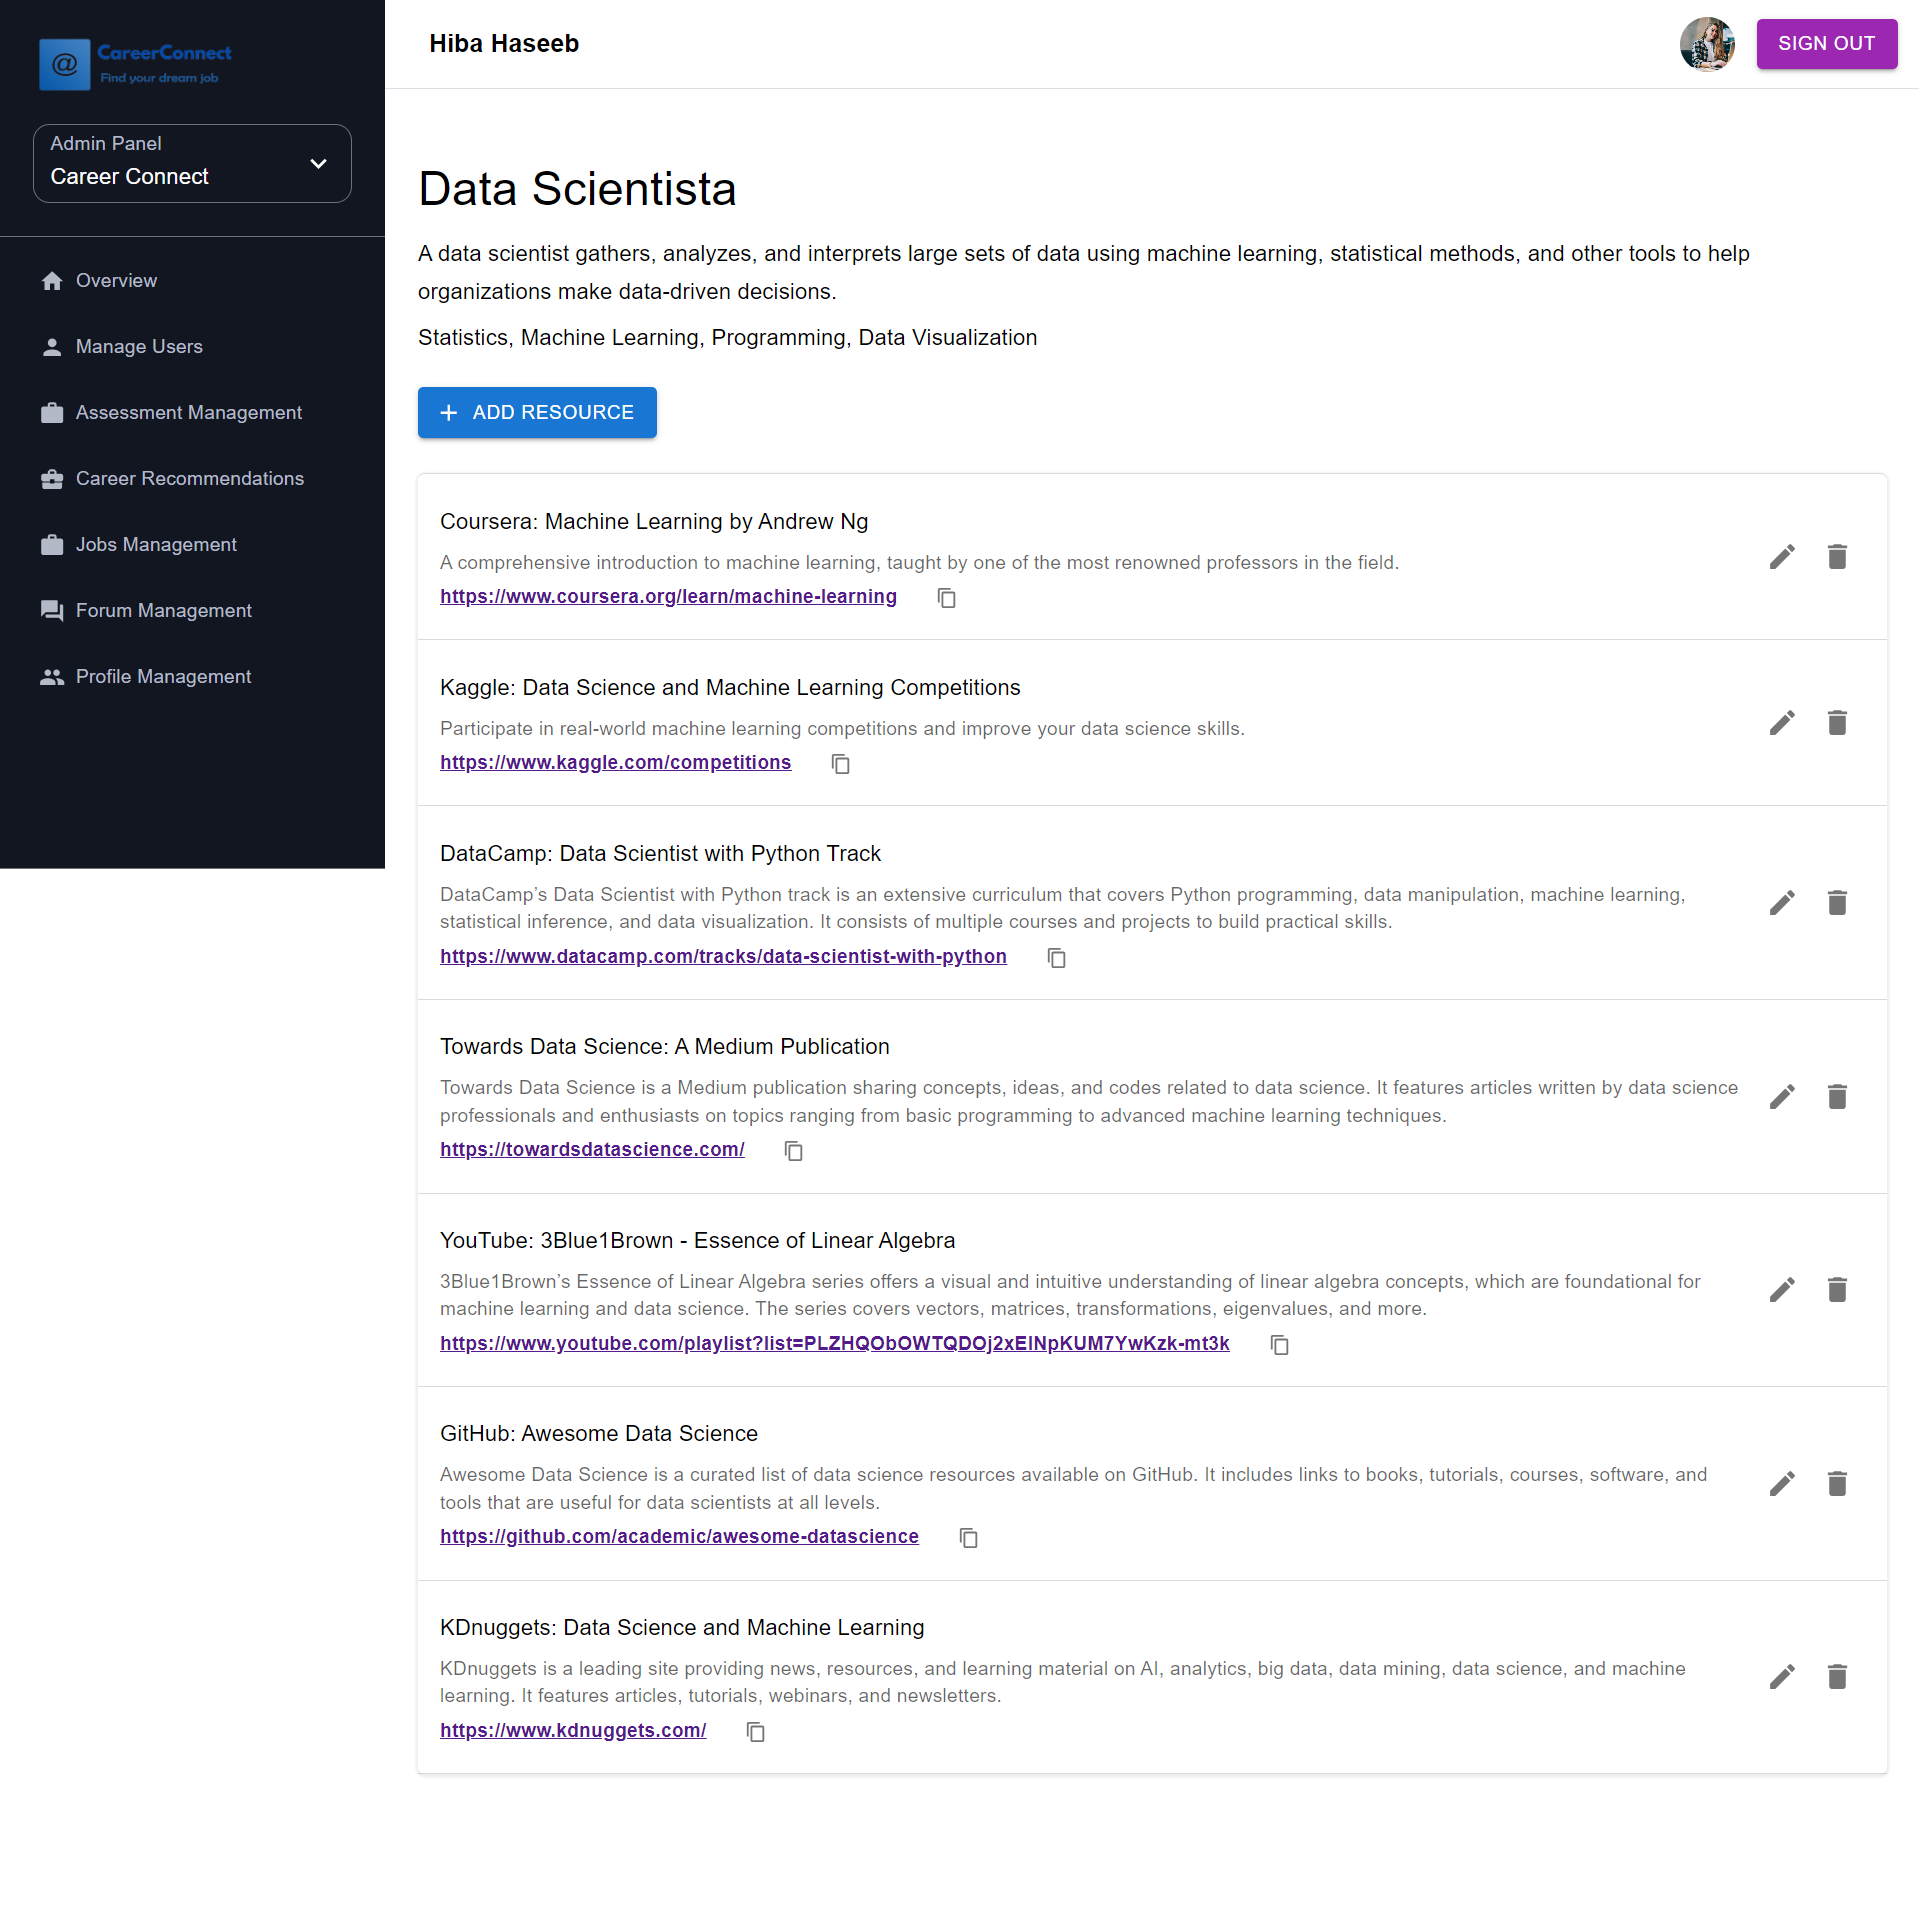
Task: Delete the GitHub Awesome Data Science resource
Action: pyautogui.click(x=1837, y=1484)
